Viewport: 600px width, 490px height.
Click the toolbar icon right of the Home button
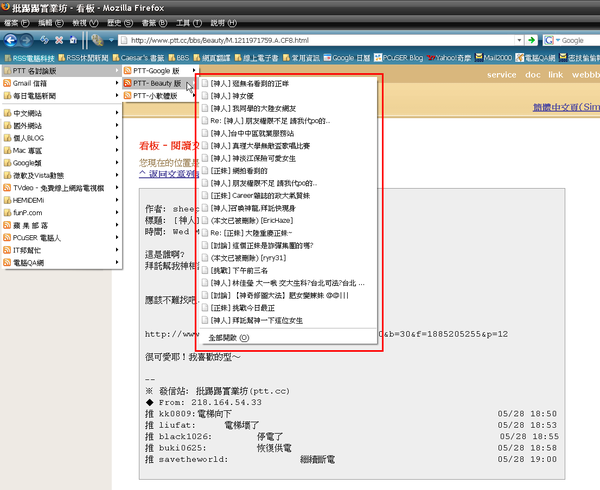[97, 40]
